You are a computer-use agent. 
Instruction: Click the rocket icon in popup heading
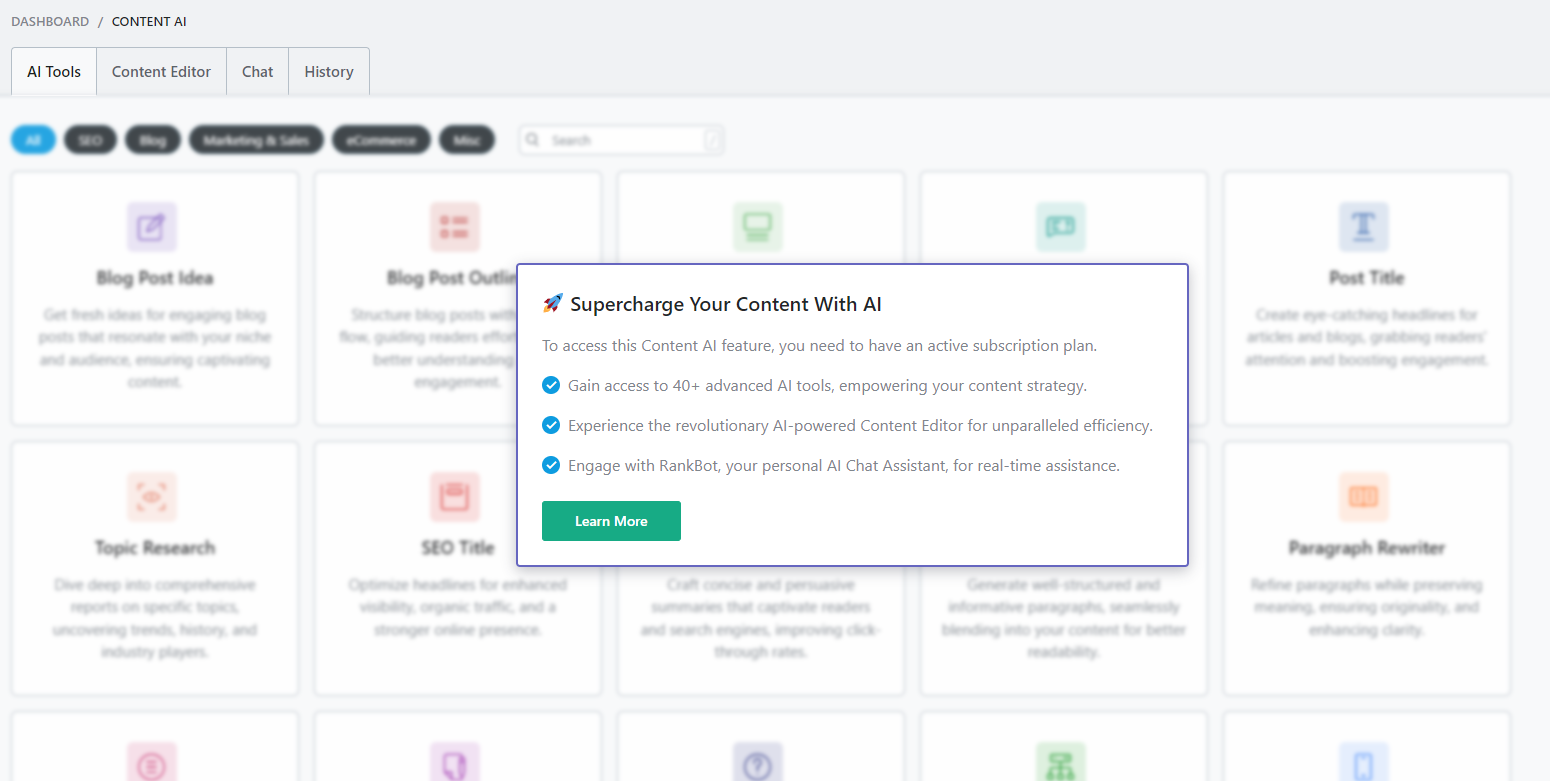pos(553,304)
